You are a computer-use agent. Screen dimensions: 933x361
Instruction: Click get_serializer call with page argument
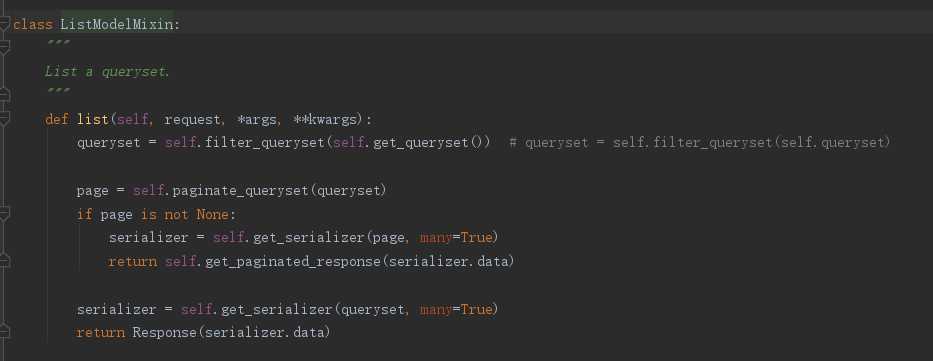point(309,238)
